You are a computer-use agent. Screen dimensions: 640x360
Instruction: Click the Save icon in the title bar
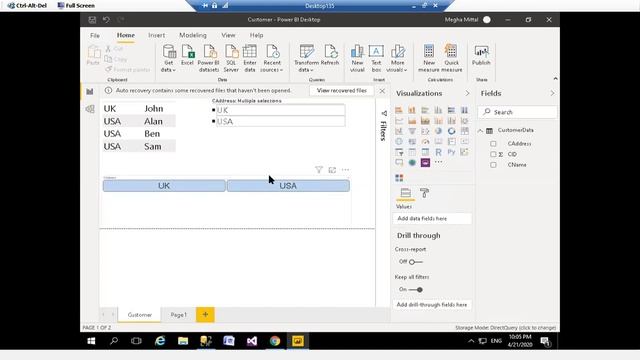(92, 20)
